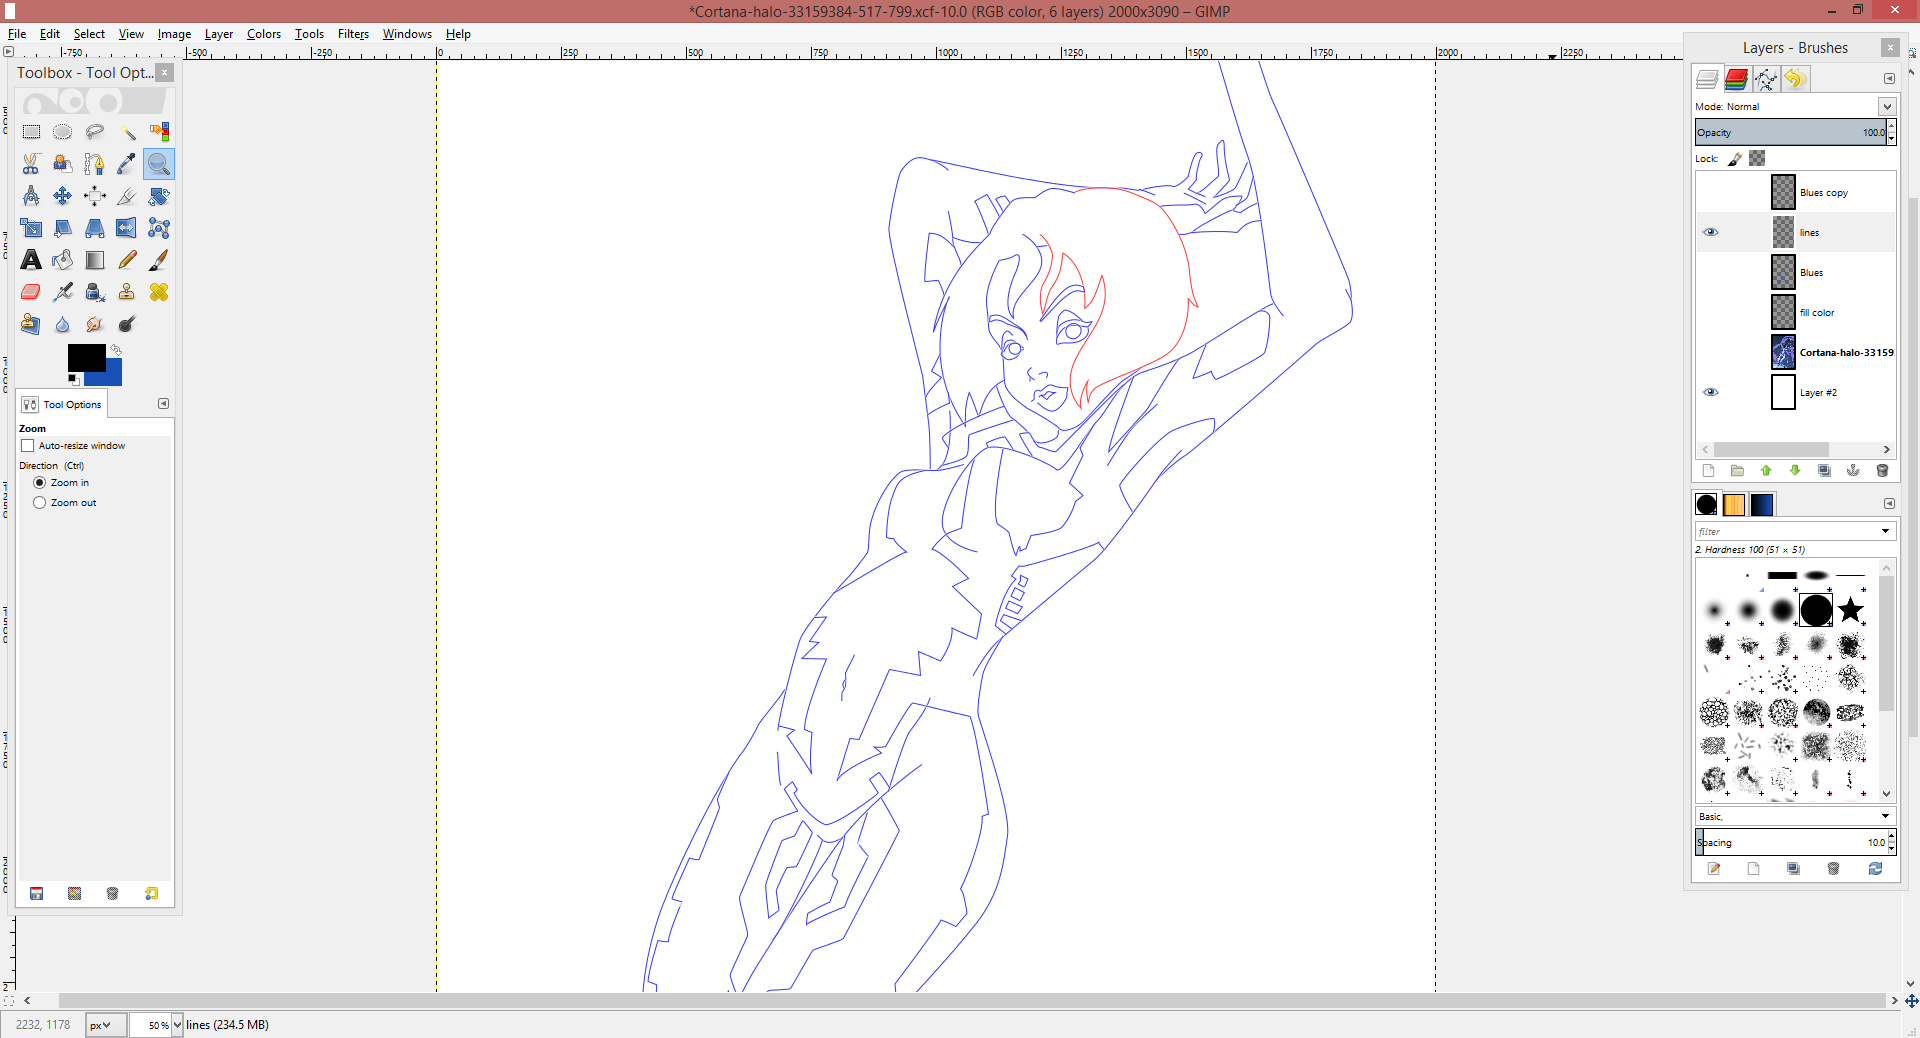This screenshot has width=1920, height=1038.
Task: Select the Text tool
Action: click(x=31, y=260)
